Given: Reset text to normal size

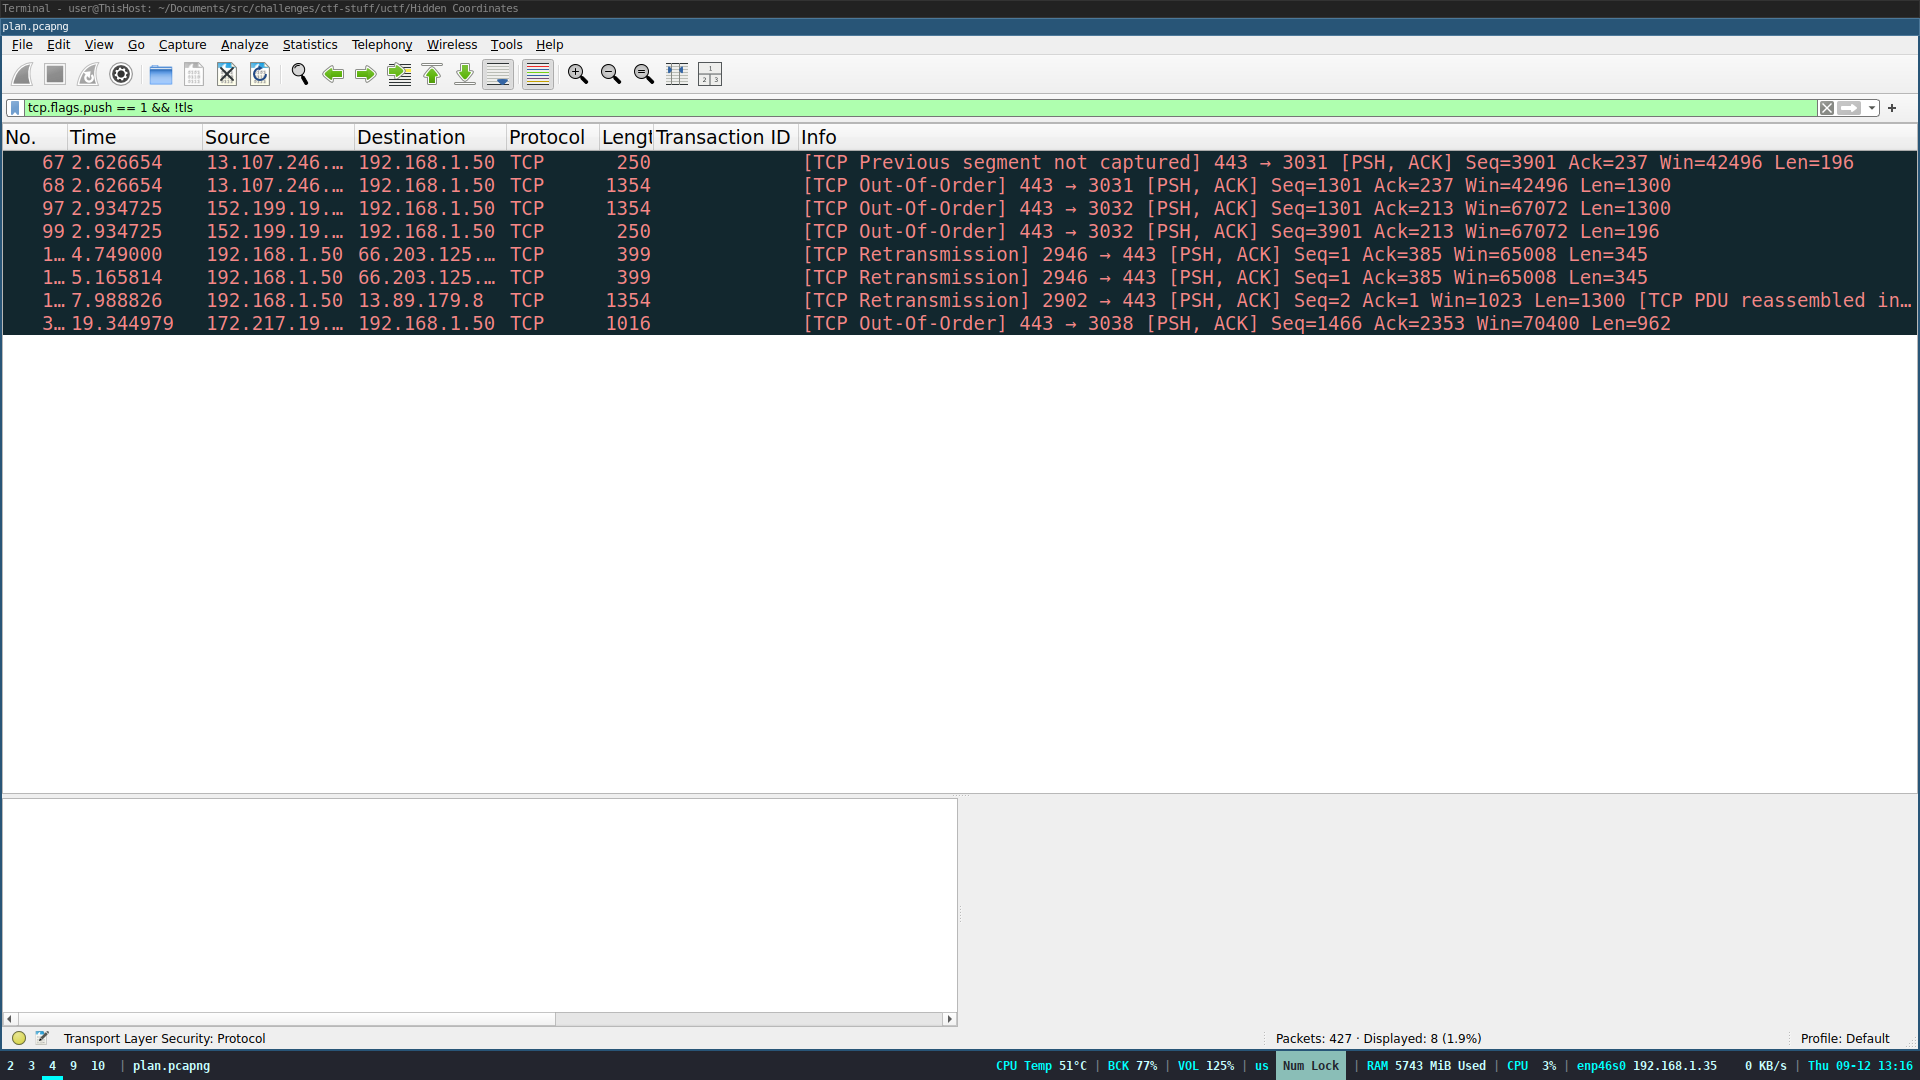Looking at the screenshot, I should [644, 74].
